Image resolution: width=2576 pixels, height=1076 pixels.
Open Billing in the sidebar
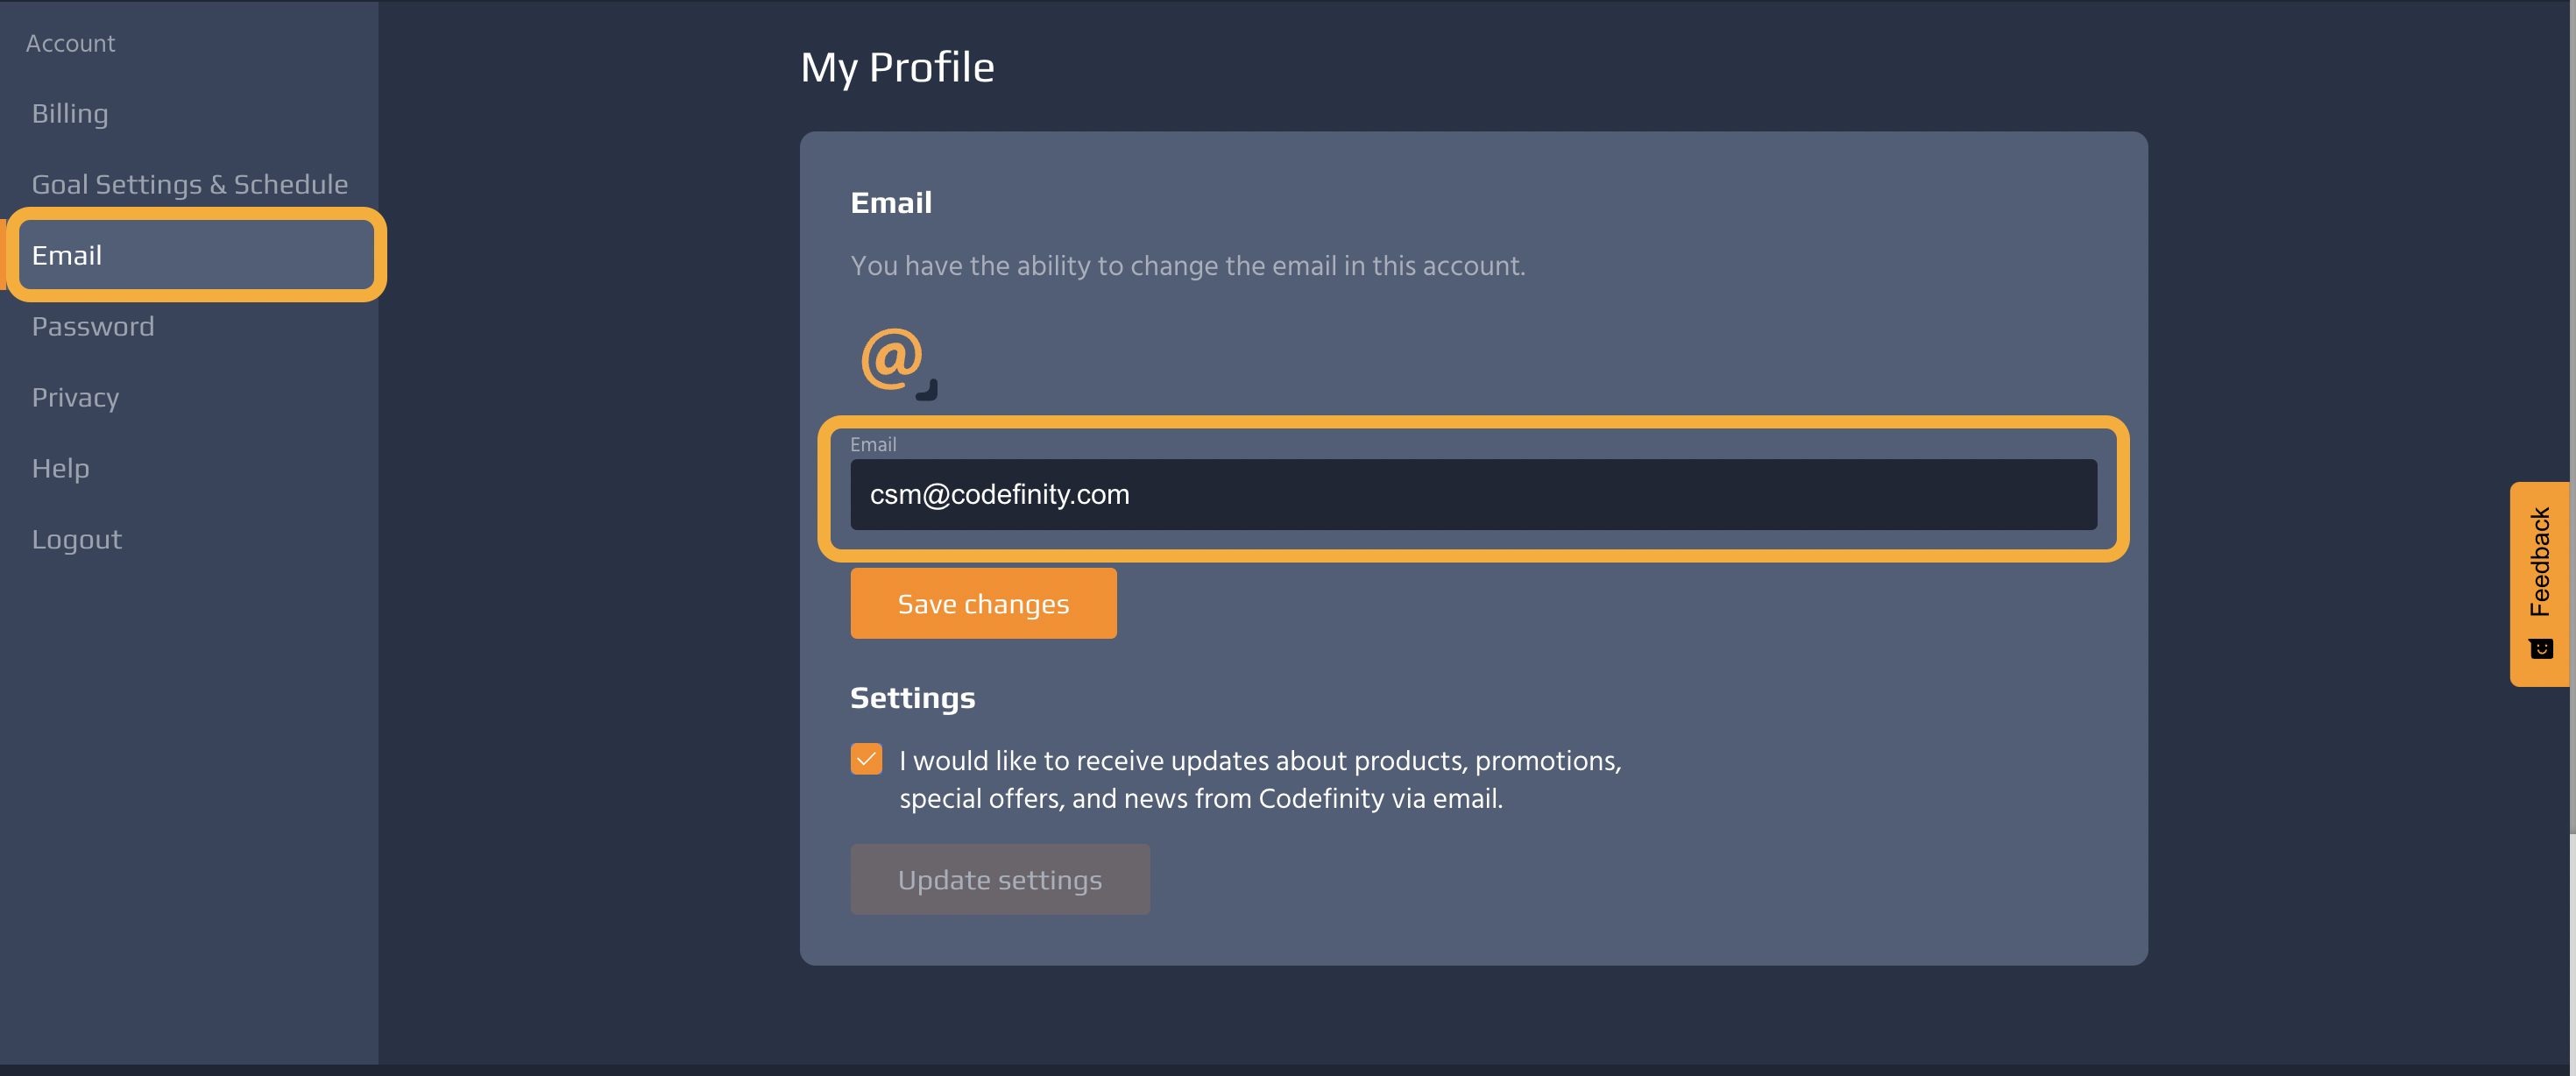[70, 114]
